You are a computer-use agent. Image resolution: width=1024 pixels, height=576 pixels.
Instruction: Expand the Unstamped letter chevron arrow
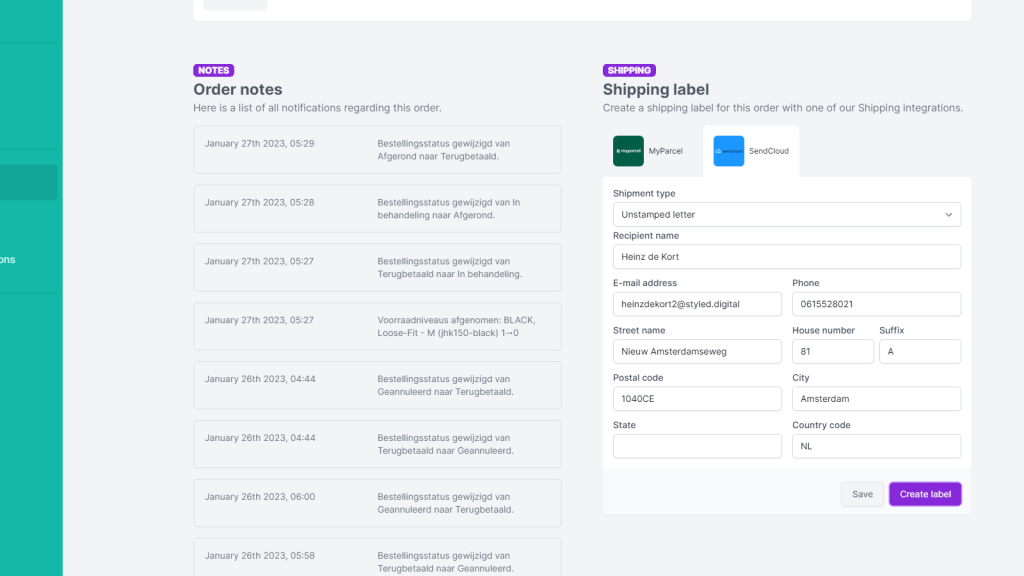[x=948, y=215]
